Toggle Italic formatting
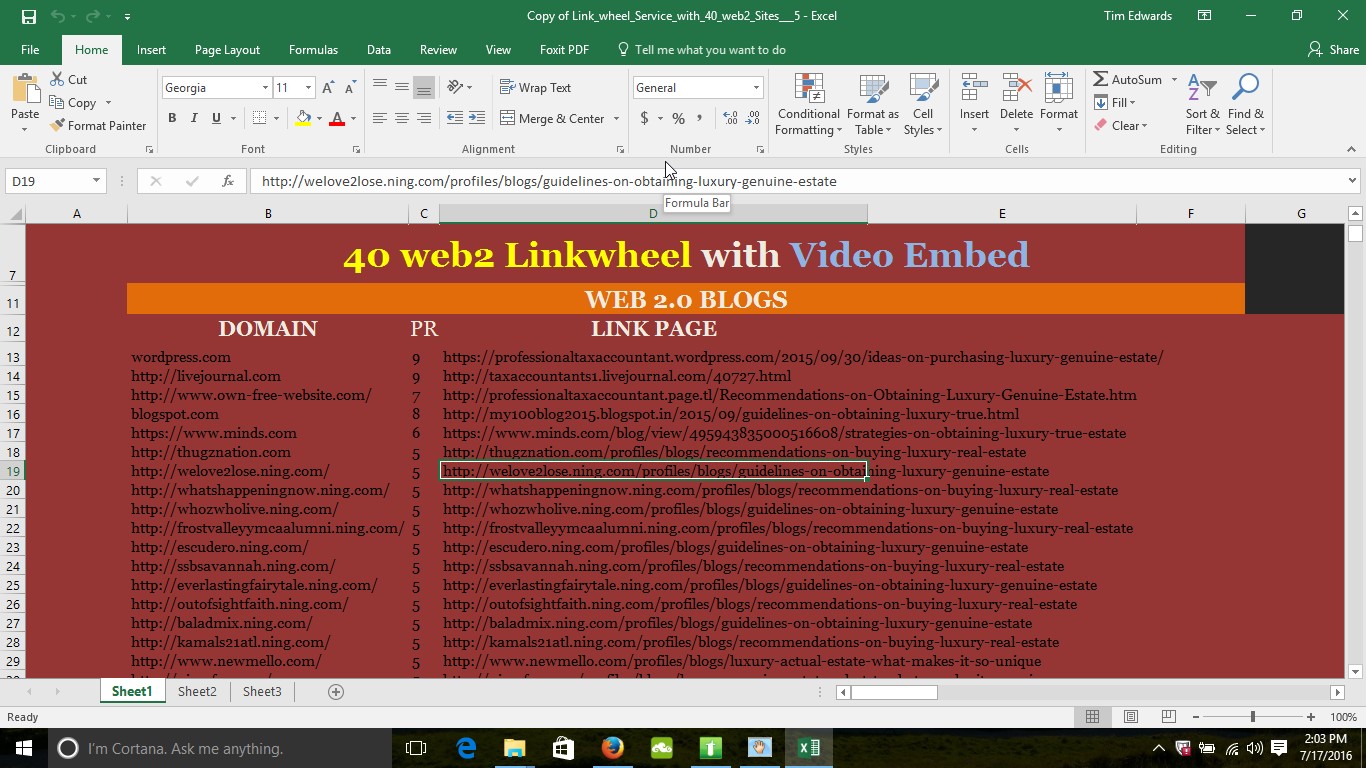The height and width of the screenshot is (768, 1366). pos(194,118)
